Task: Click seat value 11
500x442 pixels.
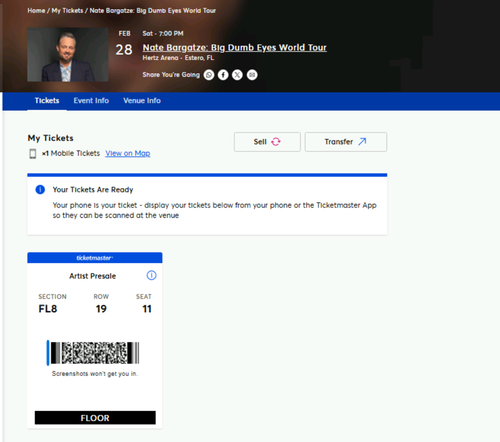Action: [147, 309]
